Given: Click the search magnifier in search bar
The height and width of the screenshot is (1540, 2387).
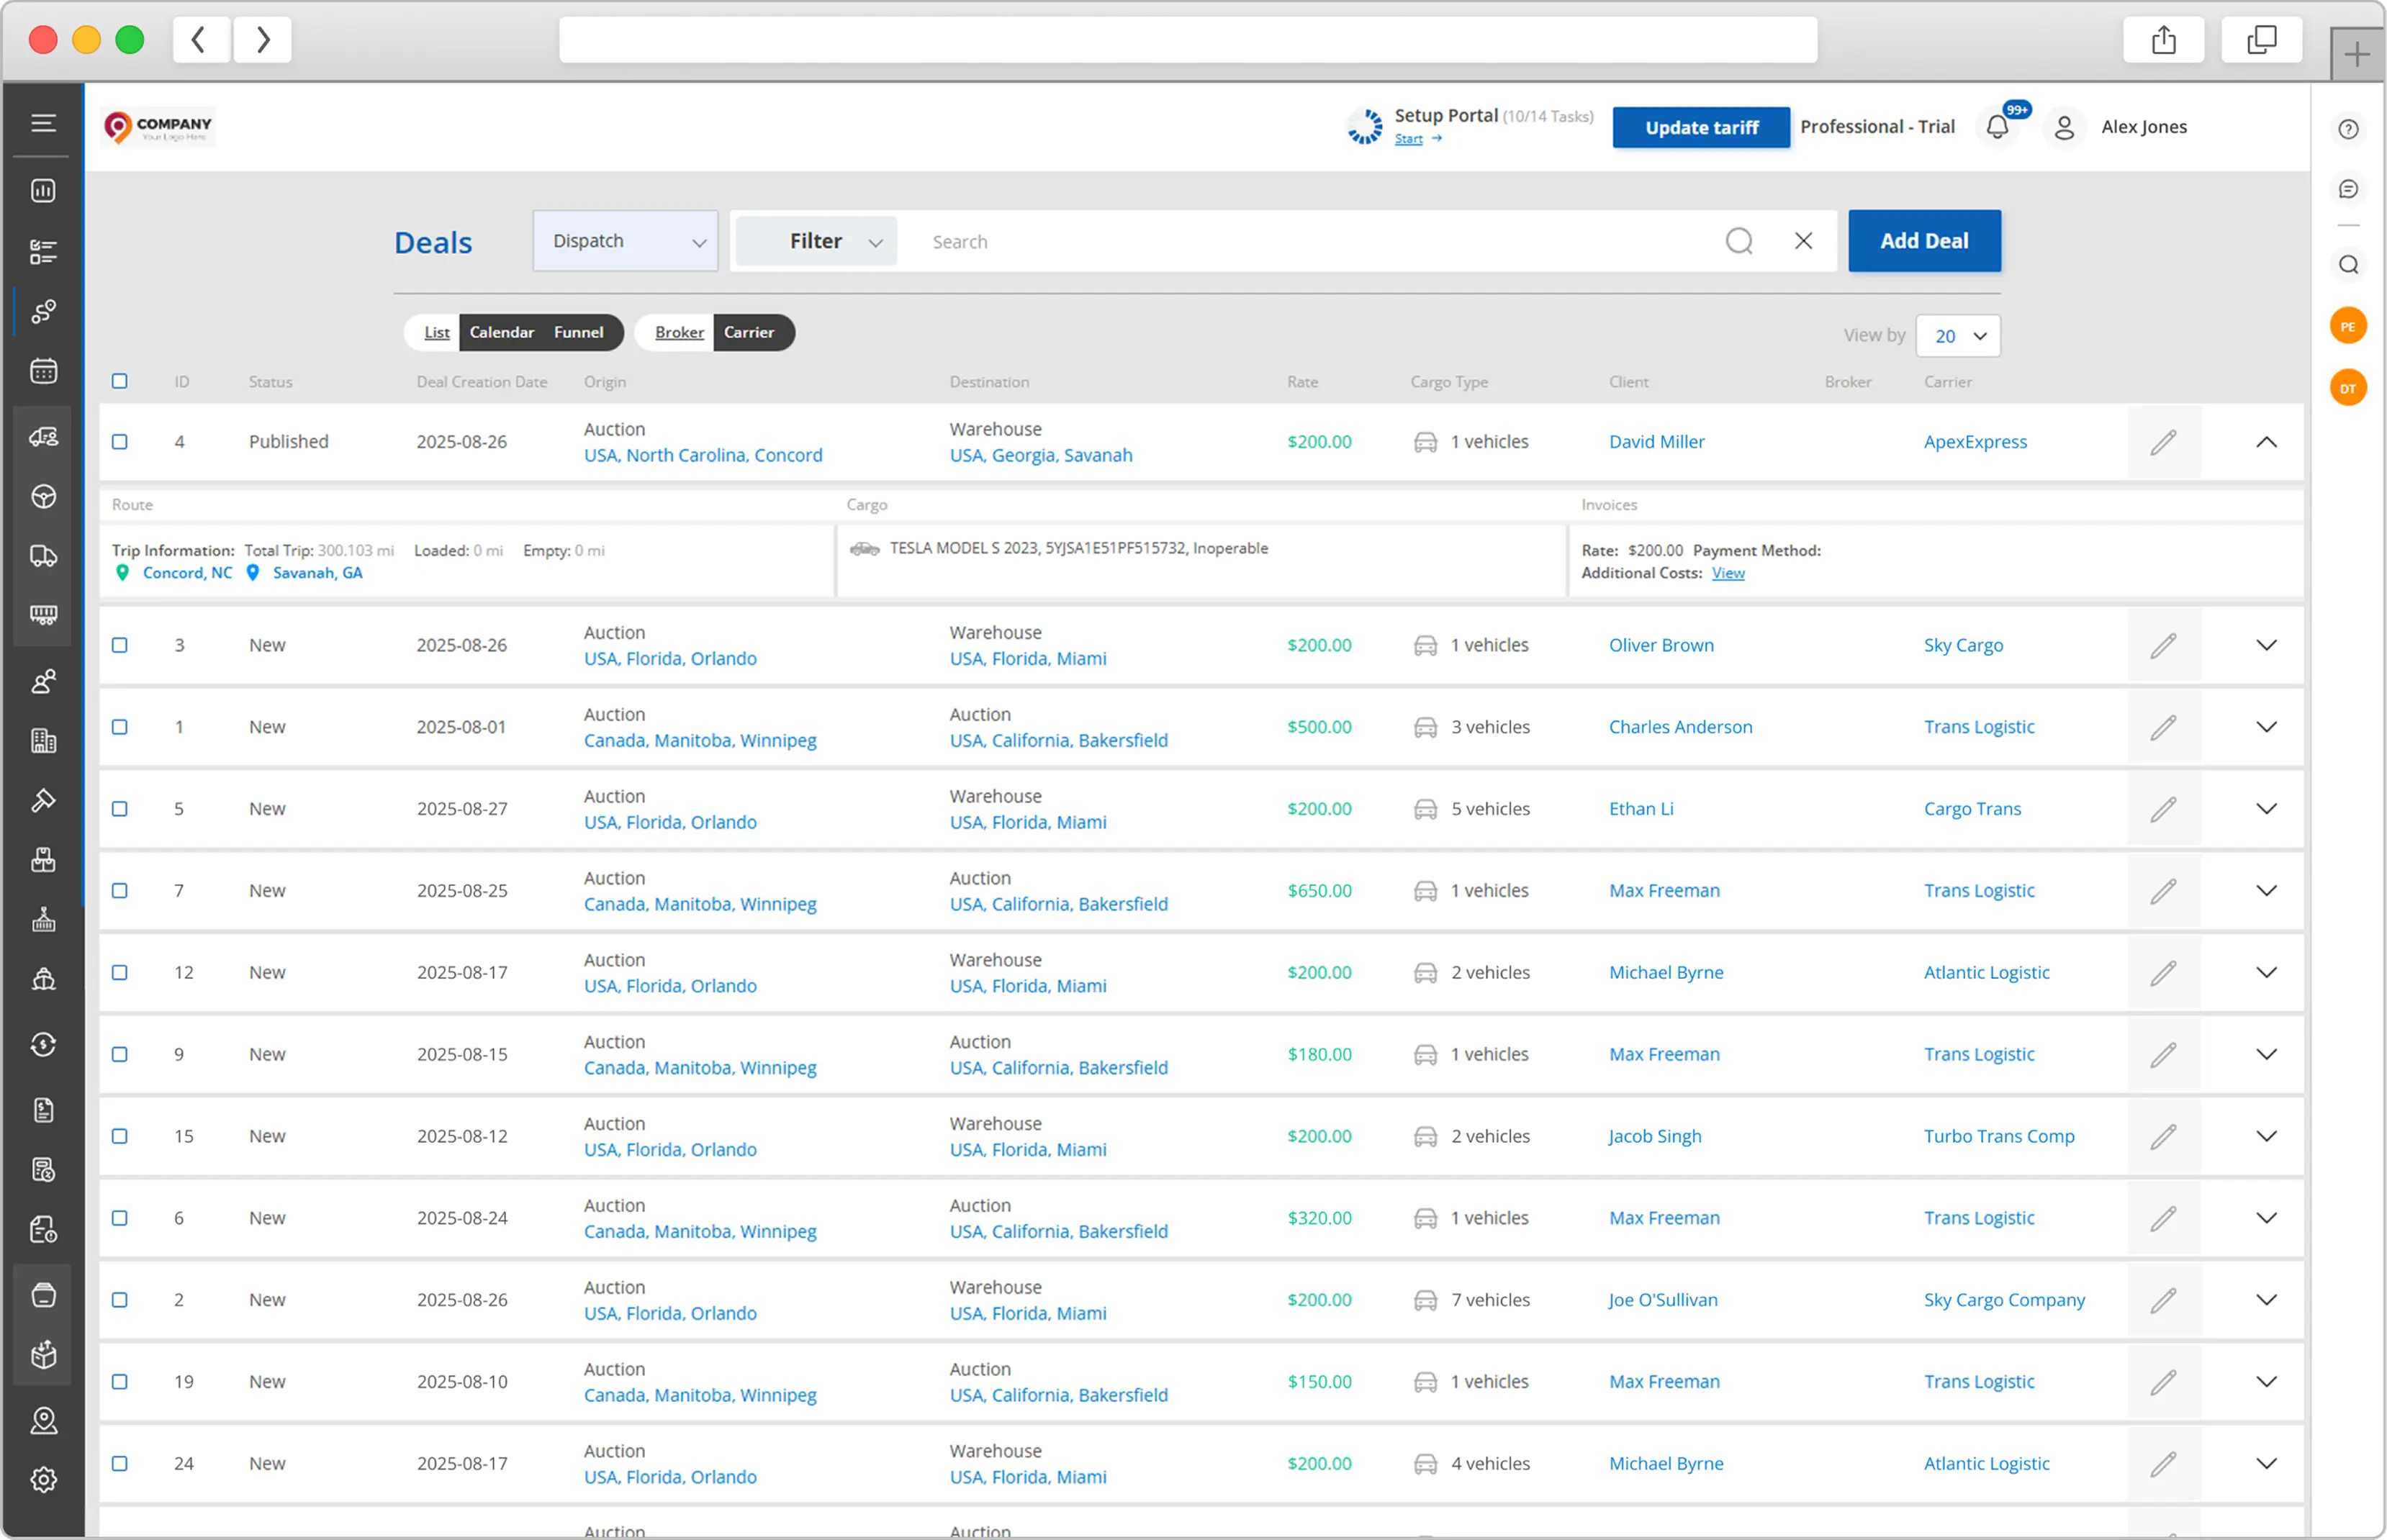Looking at the screenshot, I should (x=1739, y=241).
